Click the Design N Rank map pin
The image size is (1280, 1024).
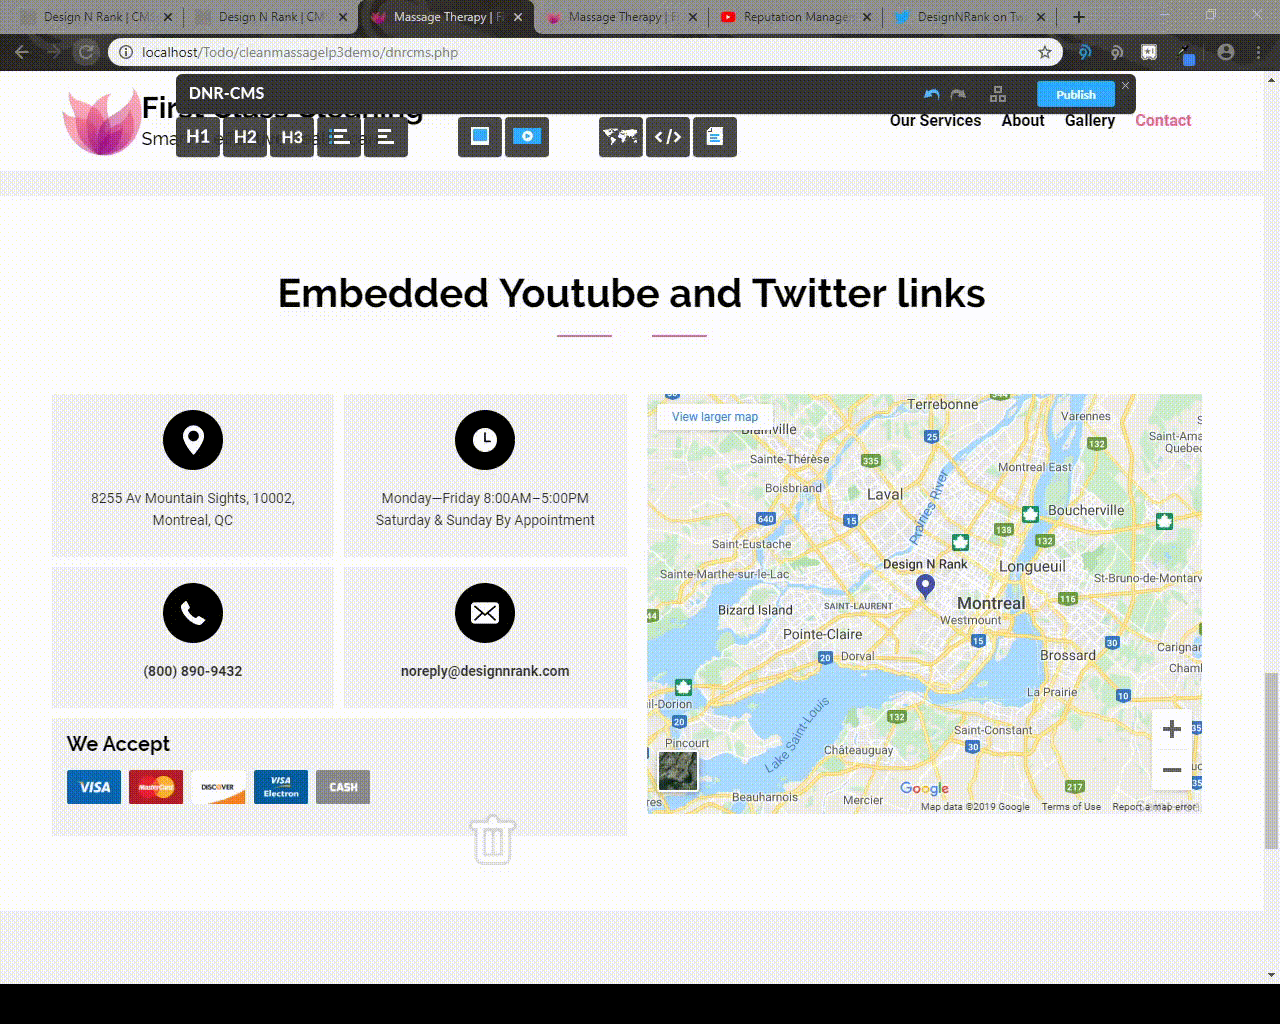coord(926,586)
